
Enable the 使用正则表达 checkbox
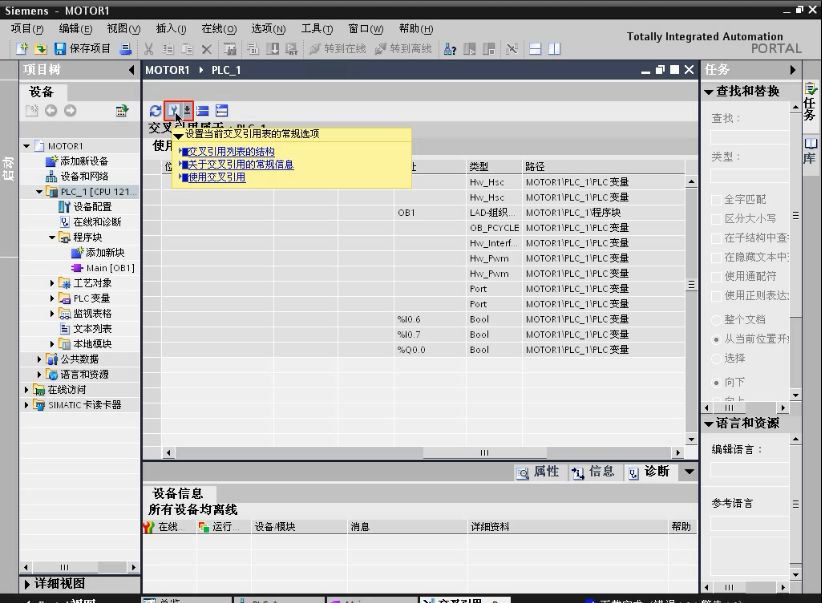(x=716, y=296)
